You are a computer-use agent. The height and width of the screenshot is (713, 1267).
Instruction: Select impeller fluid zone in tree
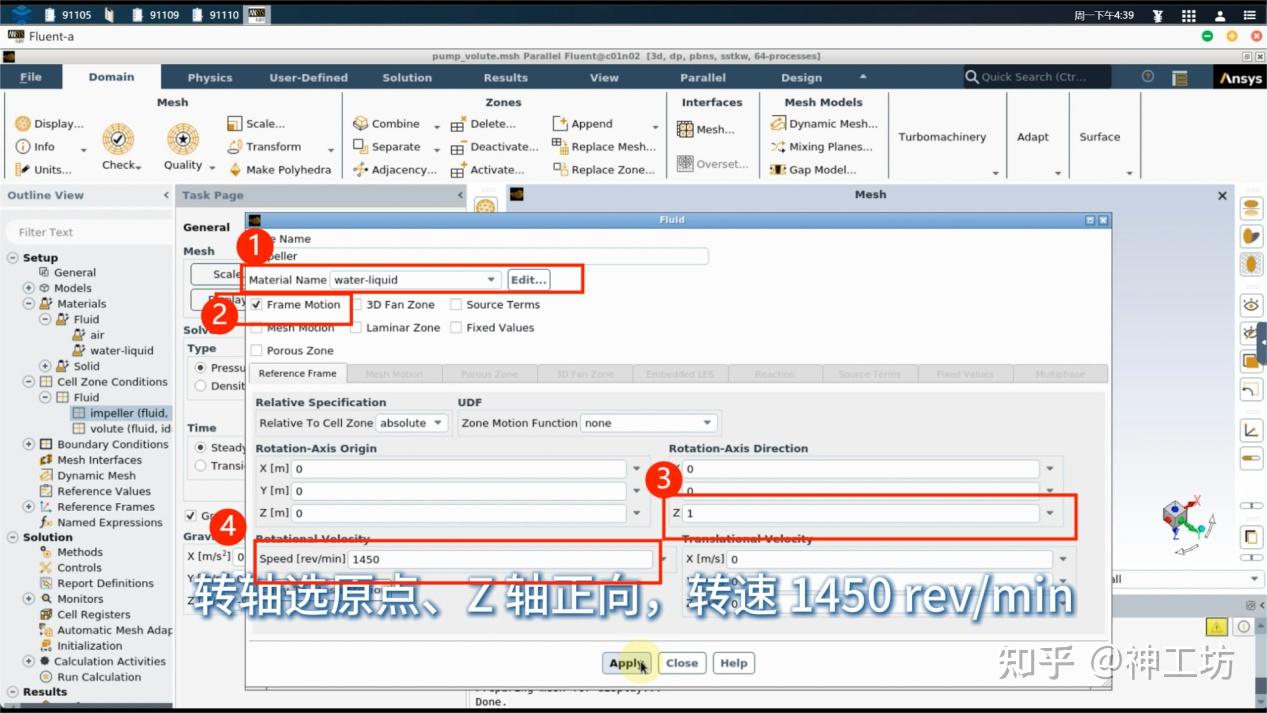pyautogui.click(x=121, y=413)
